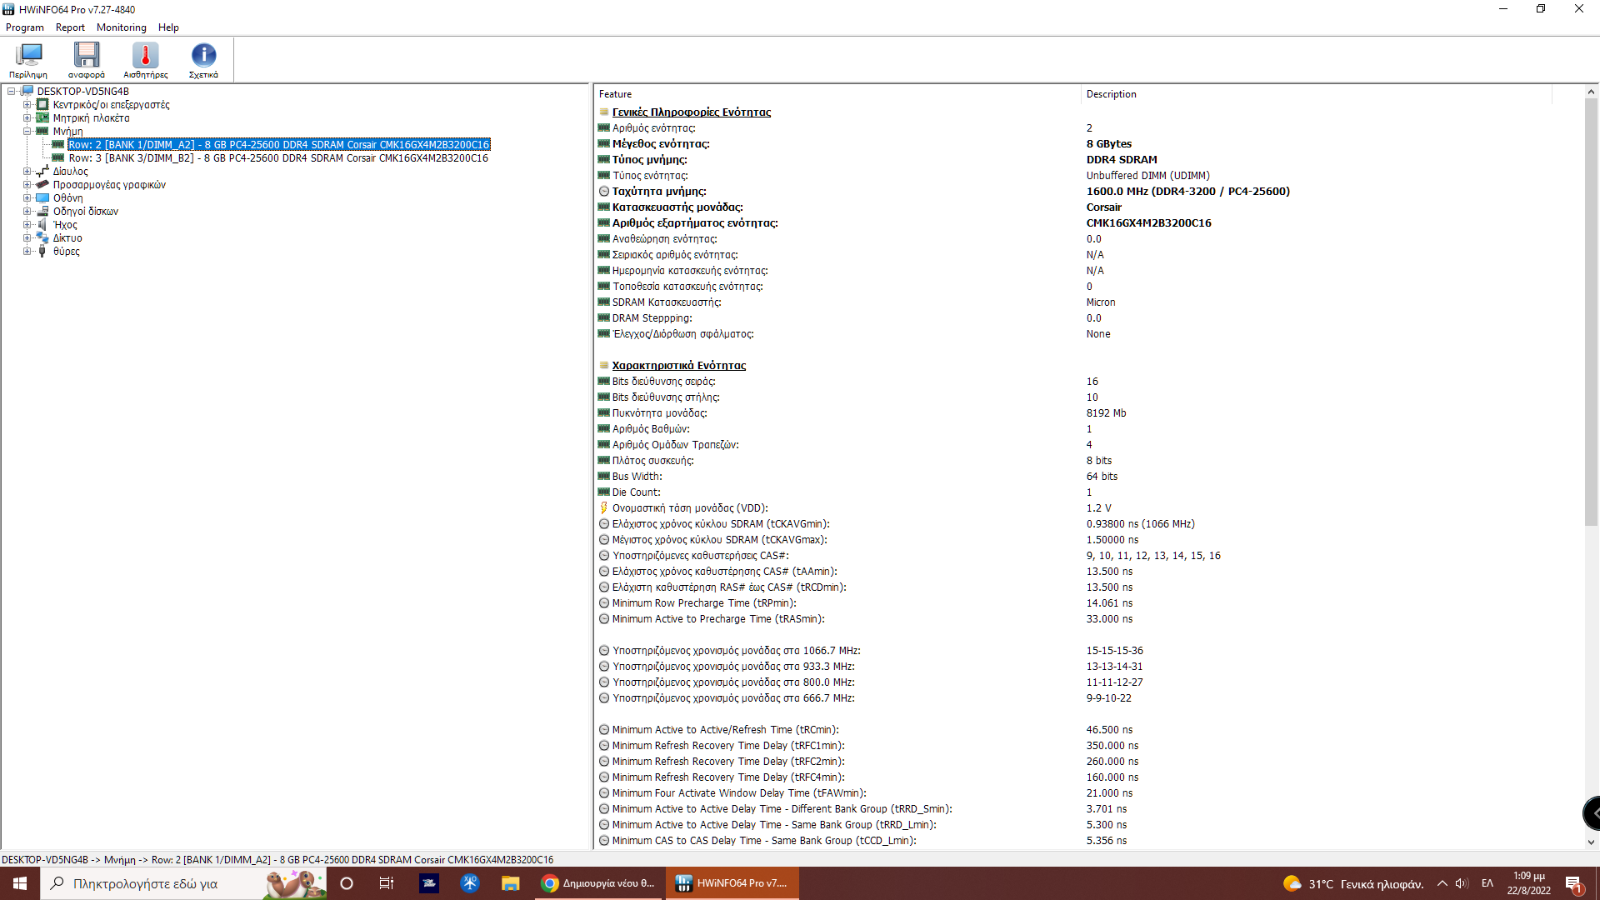
Task: Click the Windows search box
Action: pos(184,883)
